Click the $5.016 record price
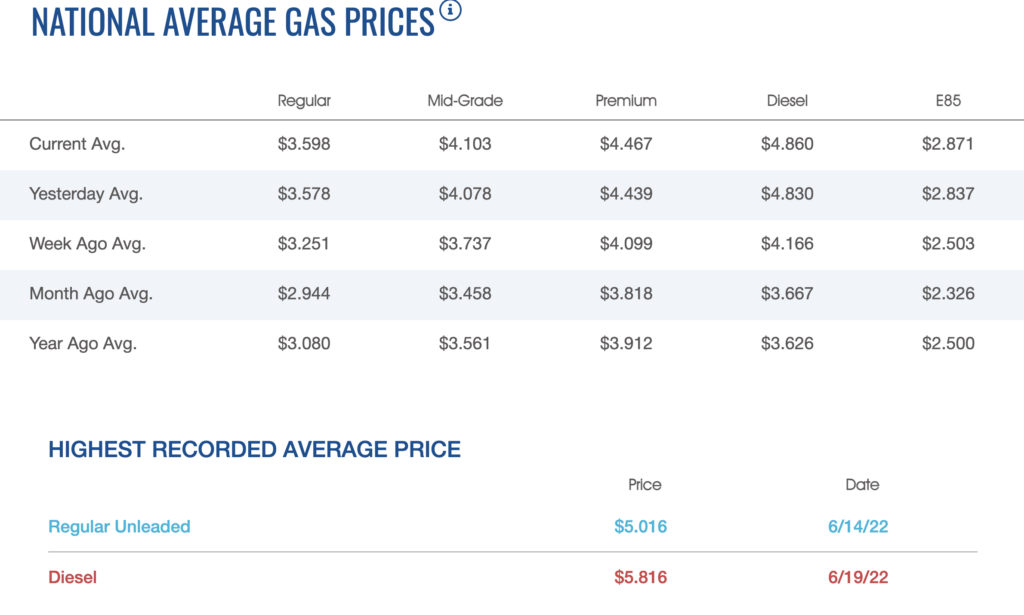The width and height of the screenshot is (1024, 615). pyautogui.click(x=640, y=527)
